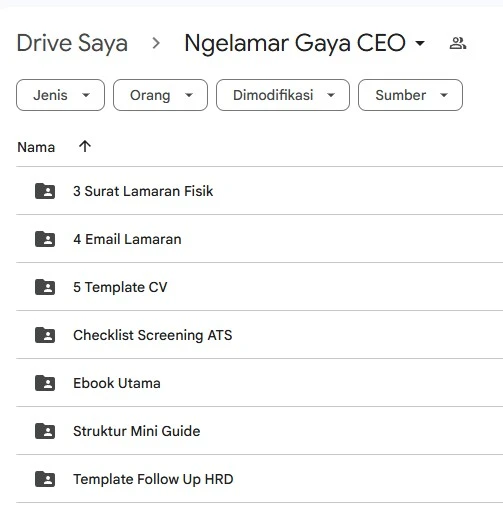Image resolution: width=503 pixels, height=519 pixels.
Task: Click the Ngelamar Gaya CEO folder title
Action: pyautogui.click(x=295, y=43)
